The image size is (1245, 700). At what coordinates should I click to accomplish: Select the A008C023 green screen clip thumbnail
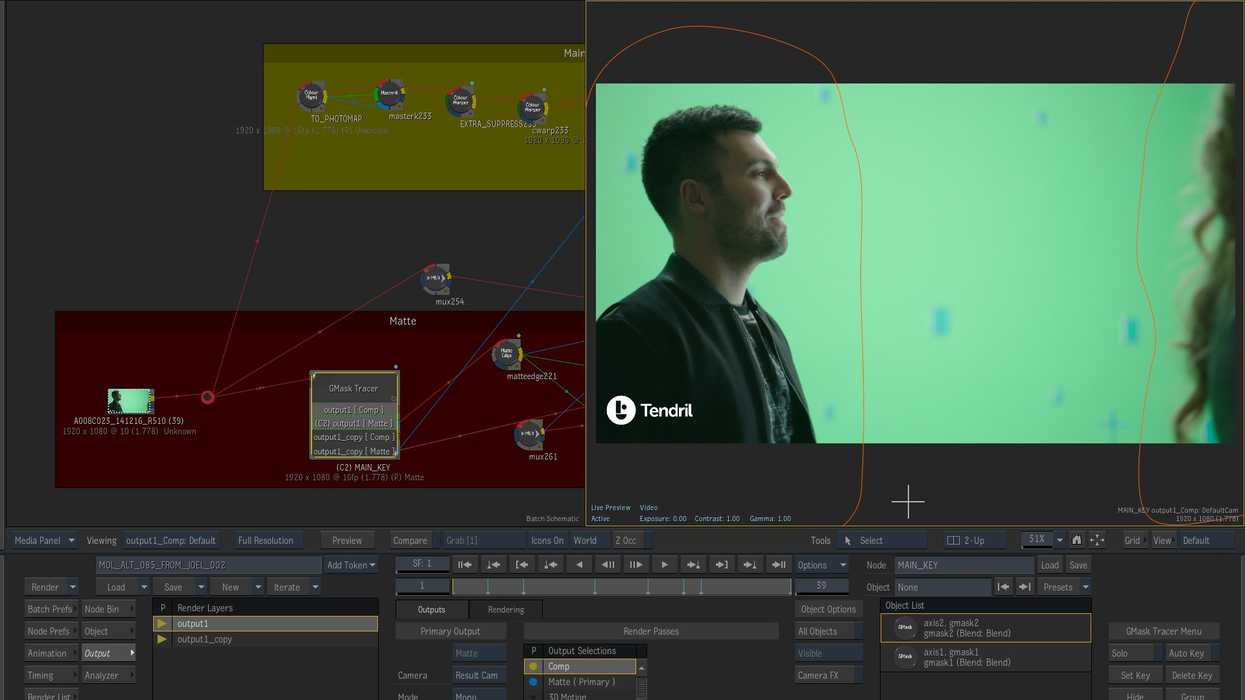pyautogui.click(x=131, y=401)
